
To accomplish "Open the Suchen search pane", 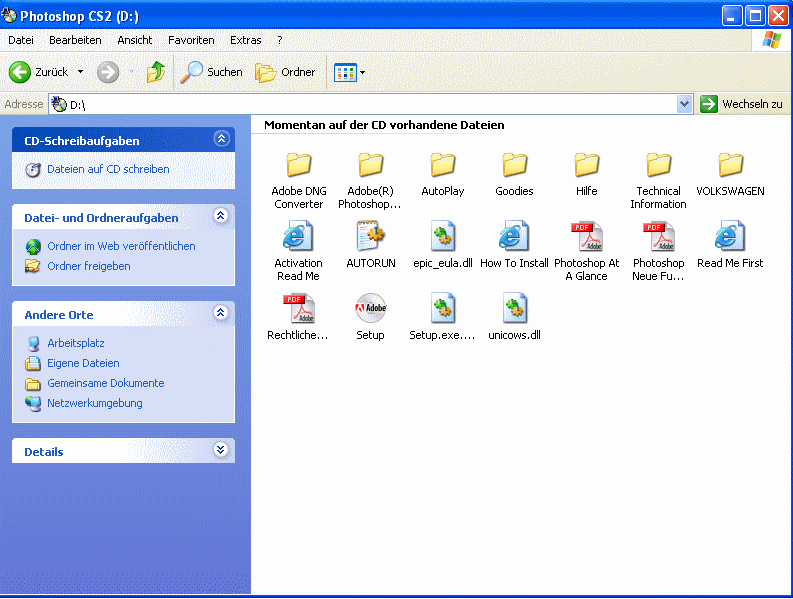I will (211, 72).
